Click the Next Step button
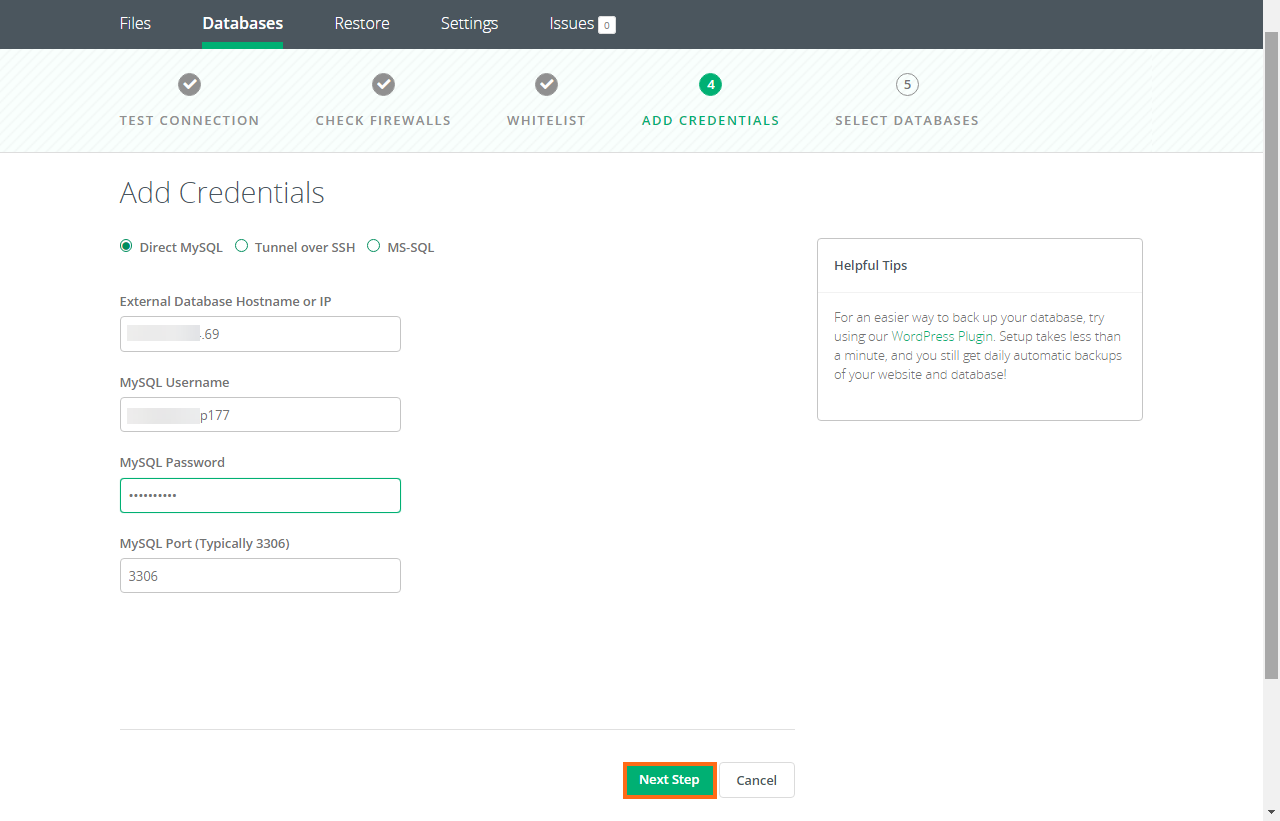This screenshot has height=821, width=1280. click(669, 779)
